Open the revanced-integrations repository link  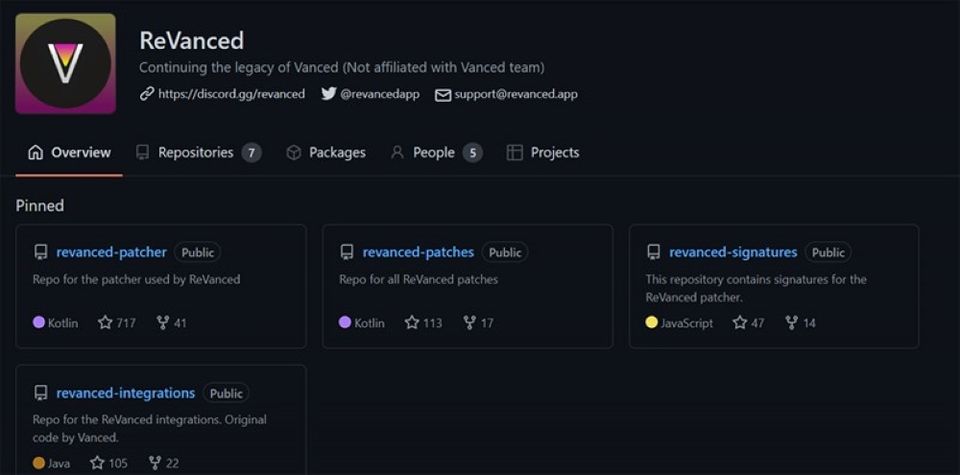point(125,393)
